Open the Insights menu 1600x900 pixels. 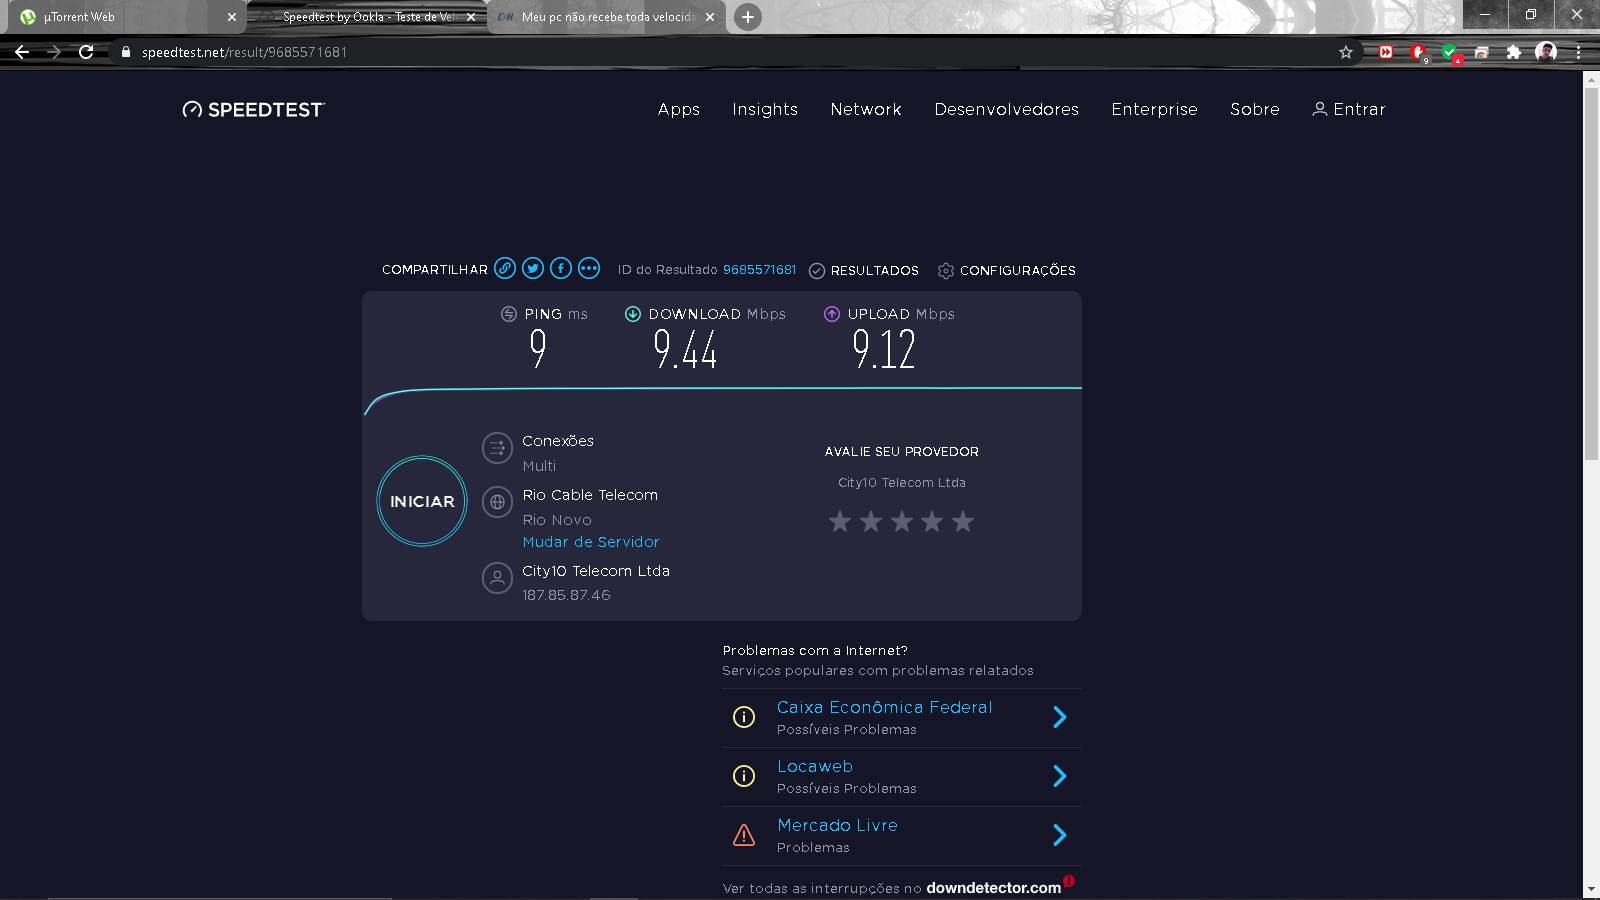click(x=765, y=110)
